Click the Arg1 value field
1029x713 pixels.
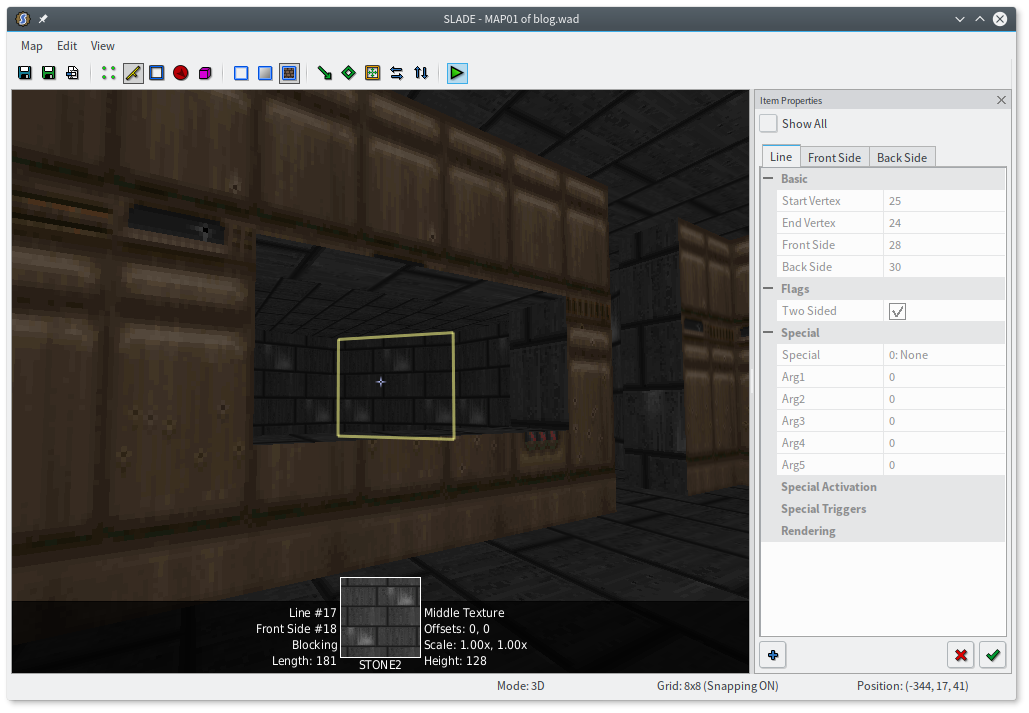[944, 377]
